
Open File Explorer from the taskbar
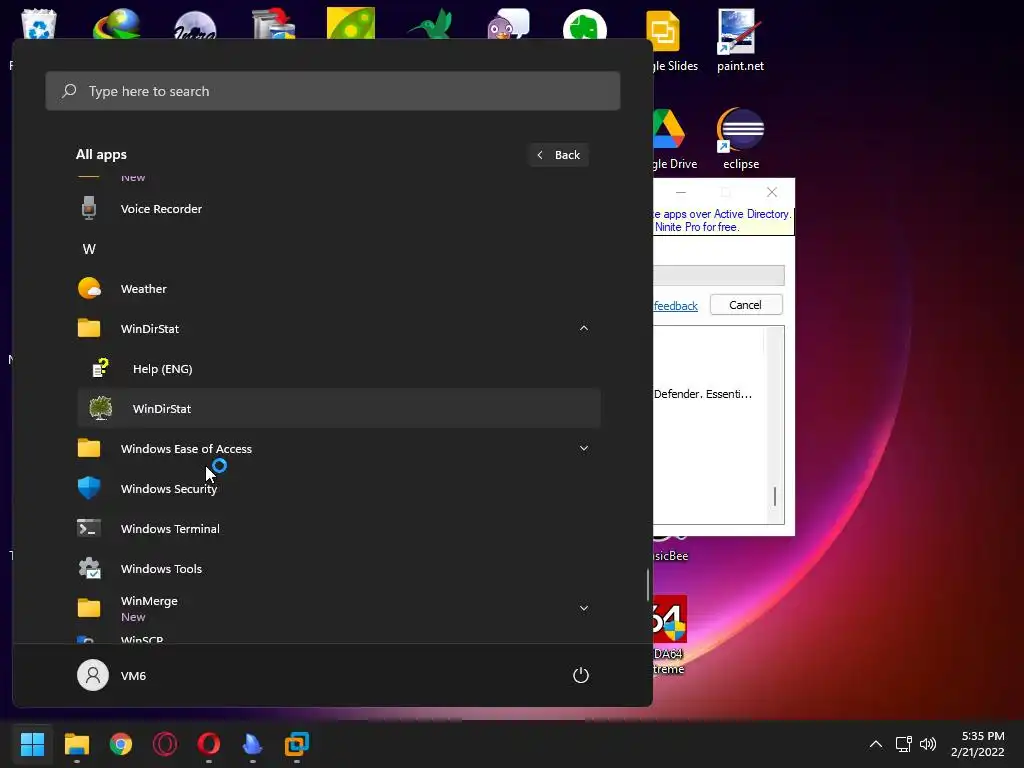tap(76, 744)
